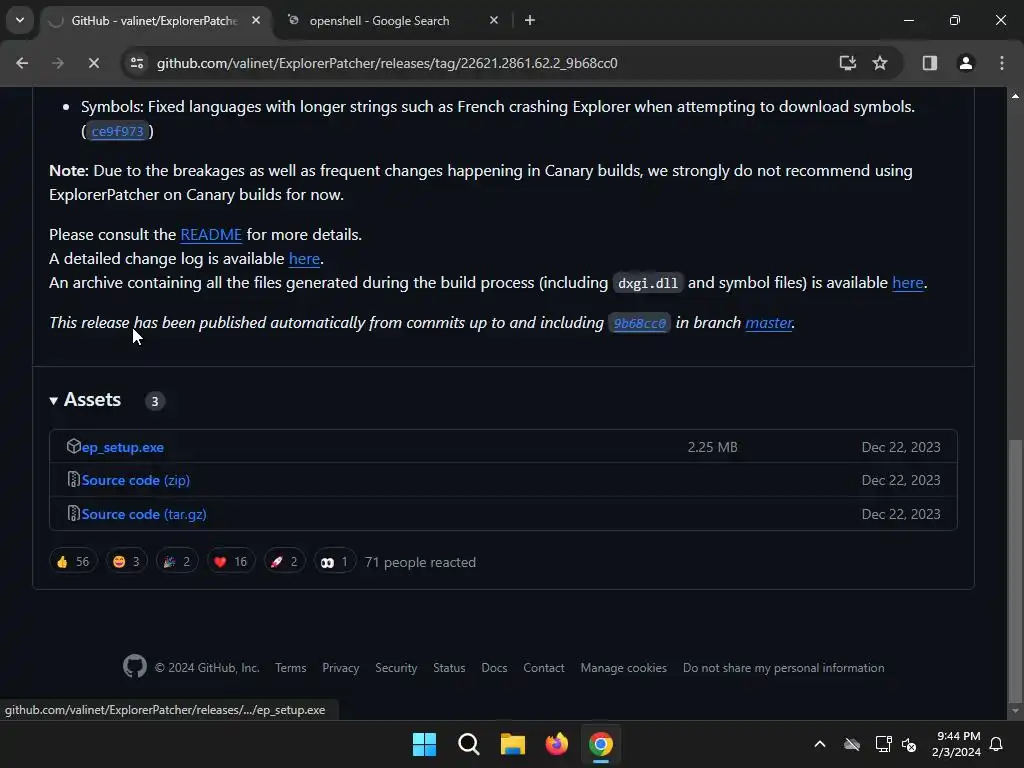This screenshot has height=768, width=1024.
Task: Open Manage cookies in footer
Action: 624,668
